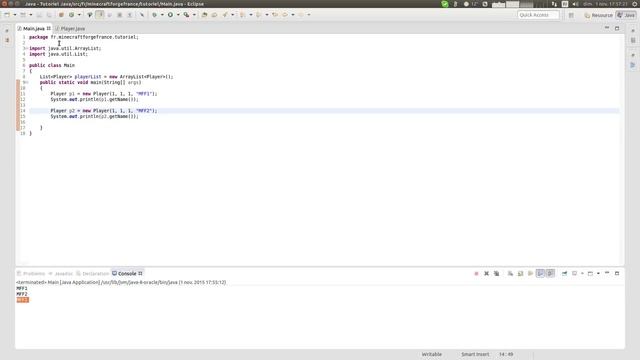Click the highlighted MFF2 console output

pos(22,300)
